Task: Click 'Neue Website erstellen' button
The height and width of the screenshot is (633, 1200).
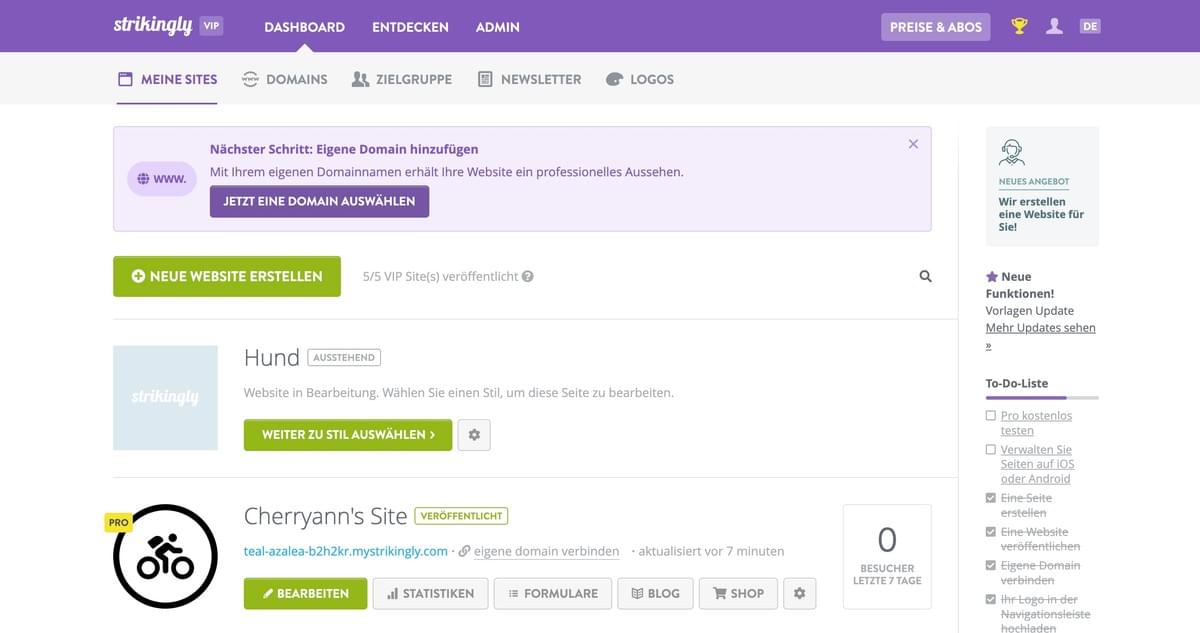Action: 227,276
